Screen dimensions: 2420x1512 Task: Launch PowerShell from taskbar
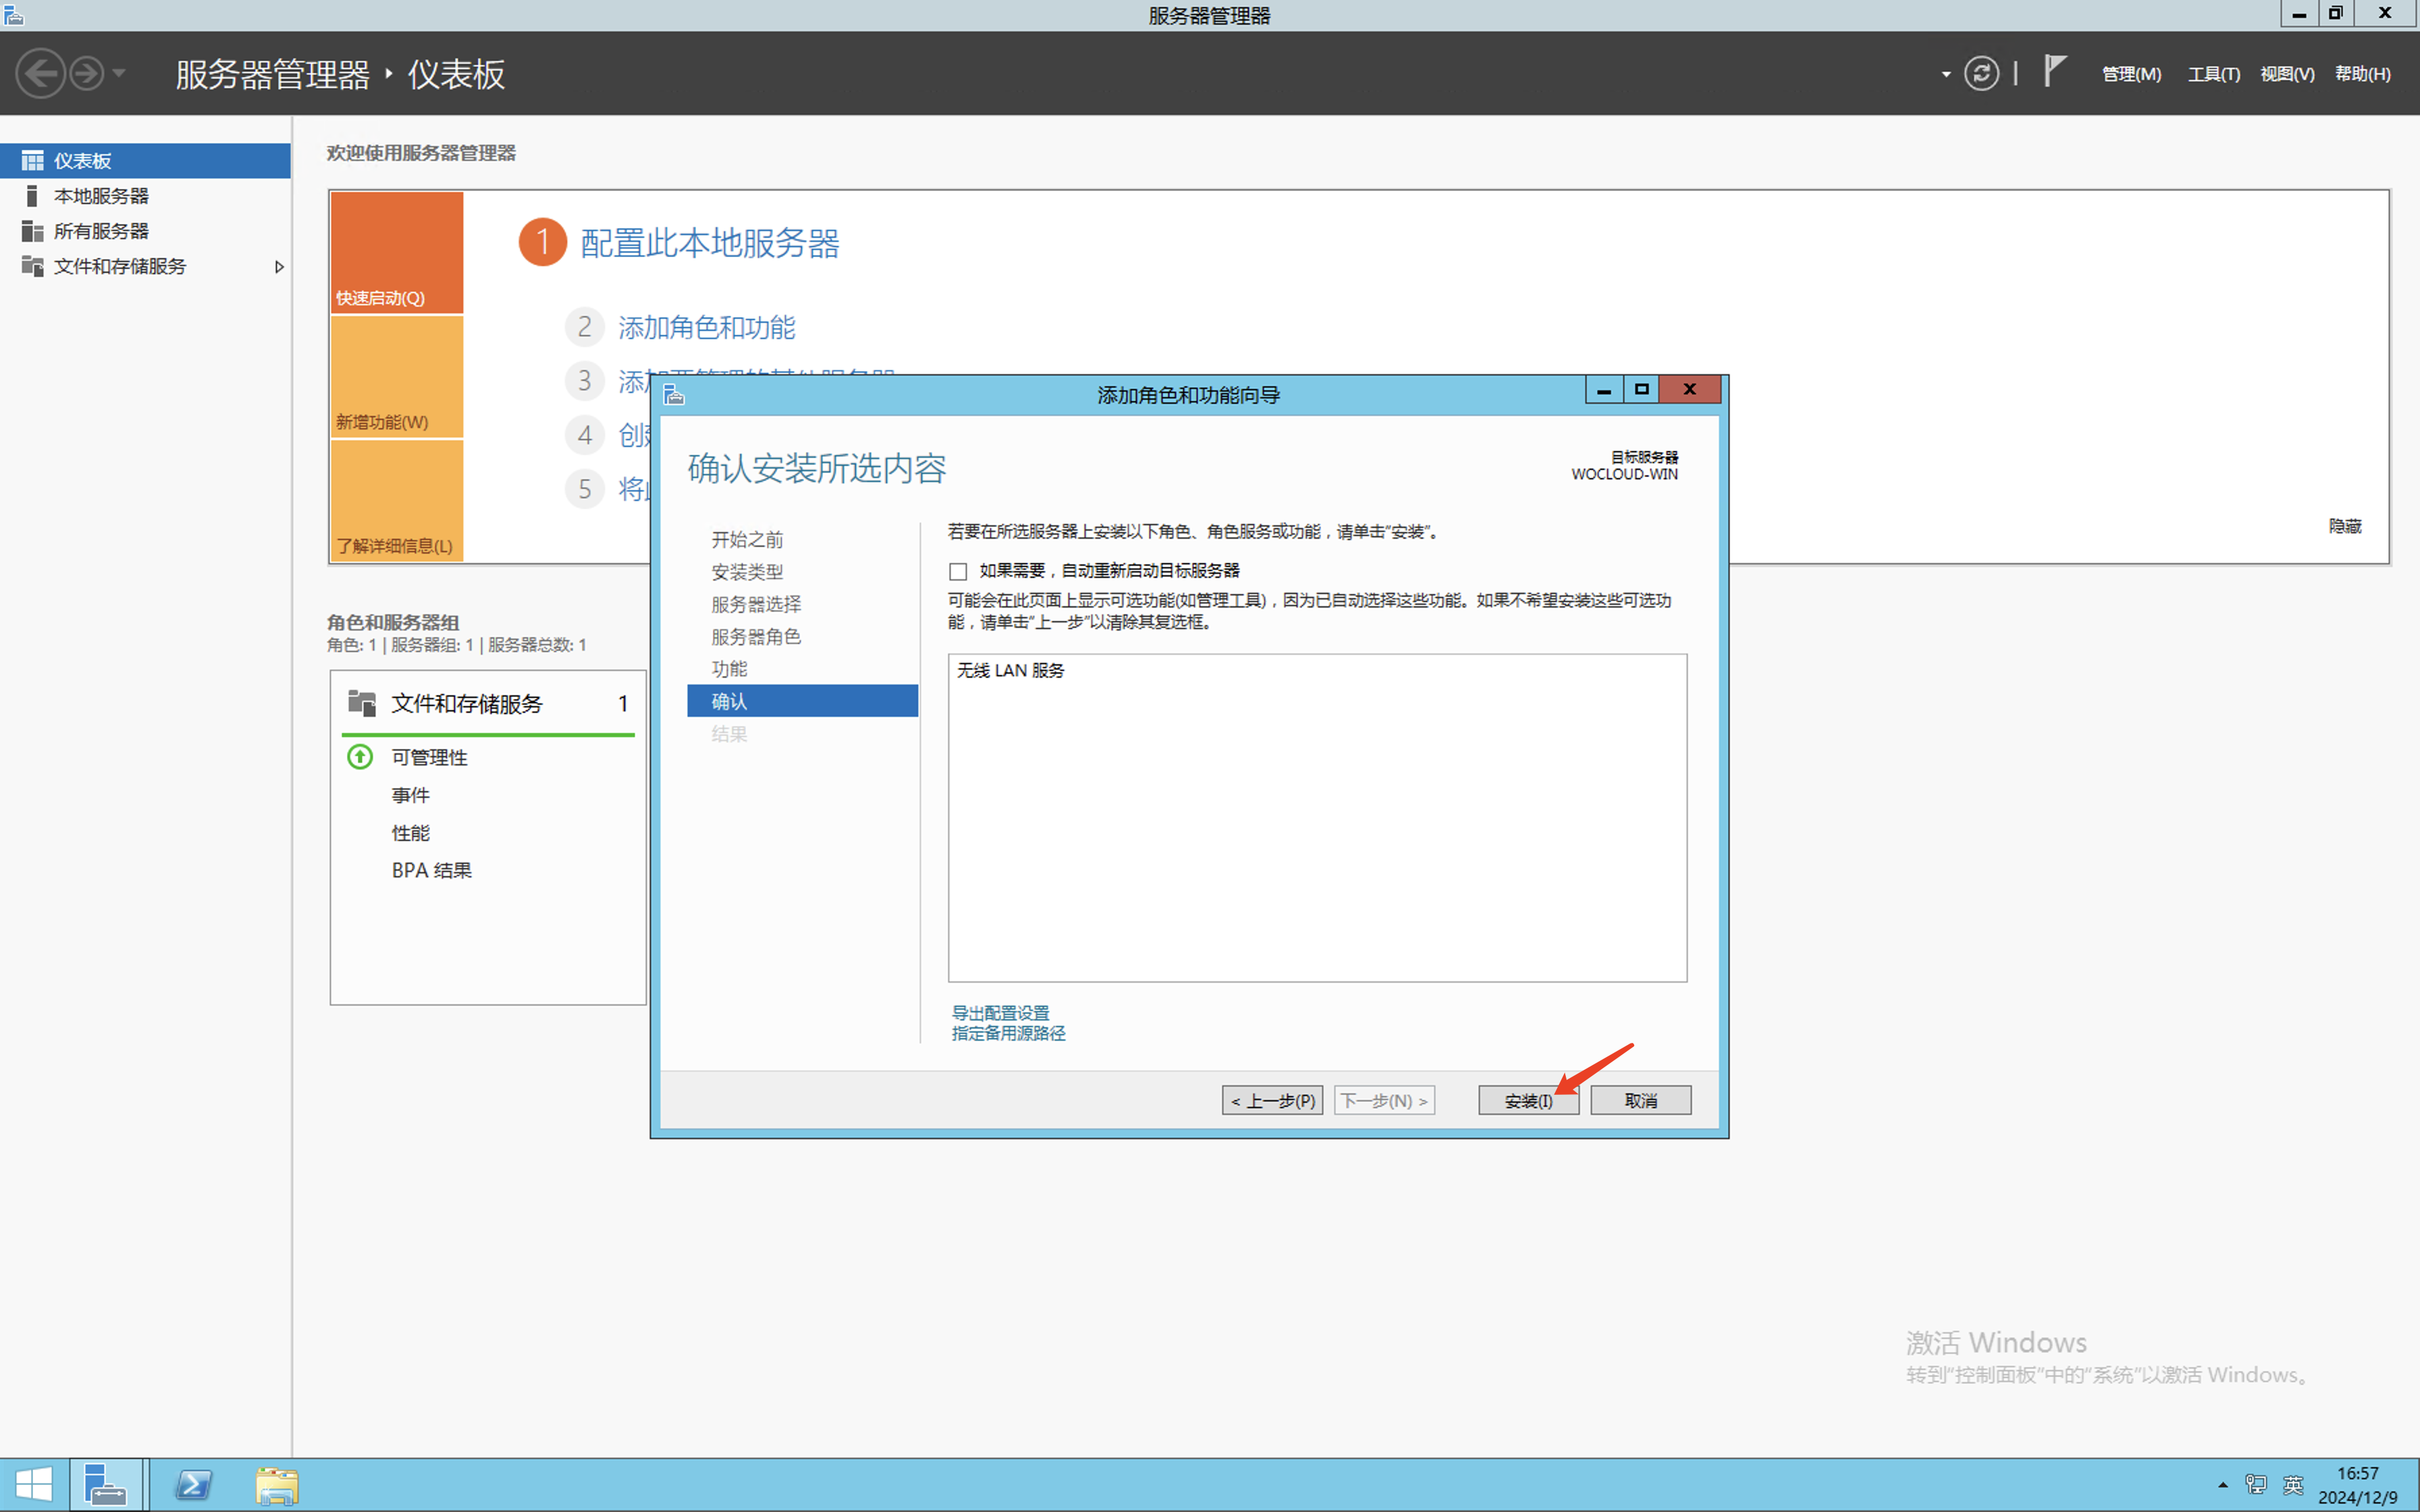[193, 1485]
